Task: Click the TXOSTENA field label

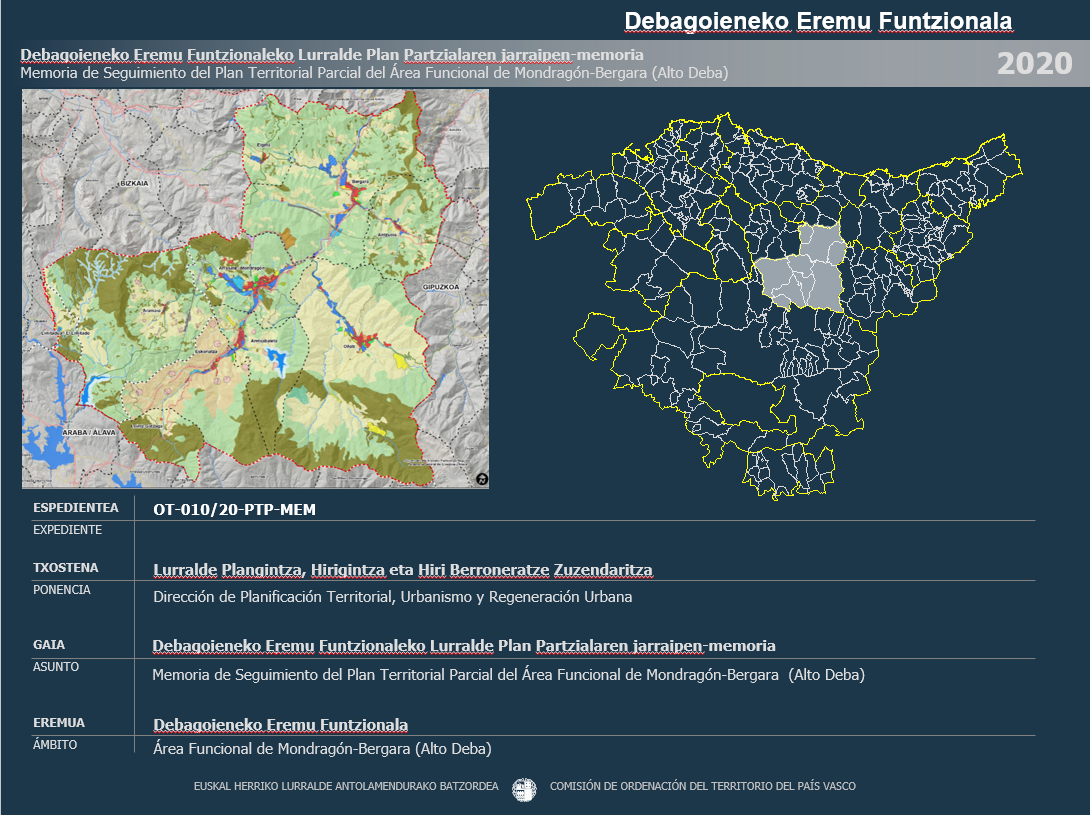Action: point(66,568)
